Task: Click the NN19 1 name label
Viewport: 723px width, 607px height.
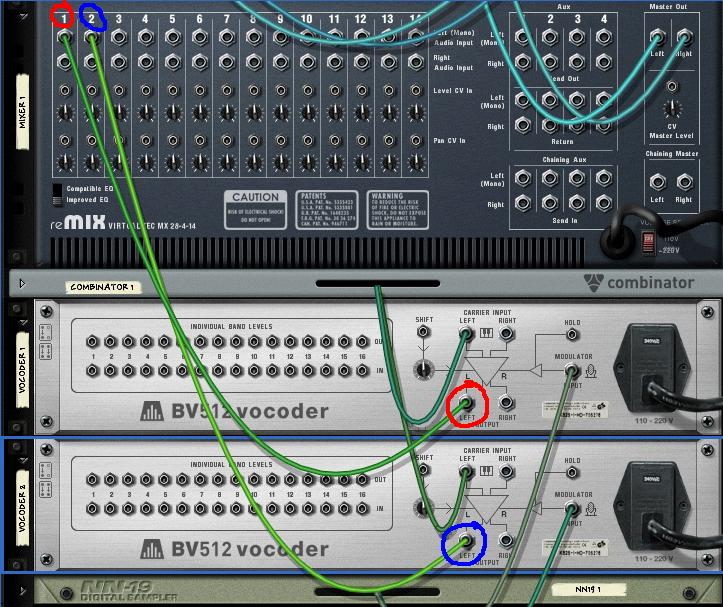Action: point(588,589)
